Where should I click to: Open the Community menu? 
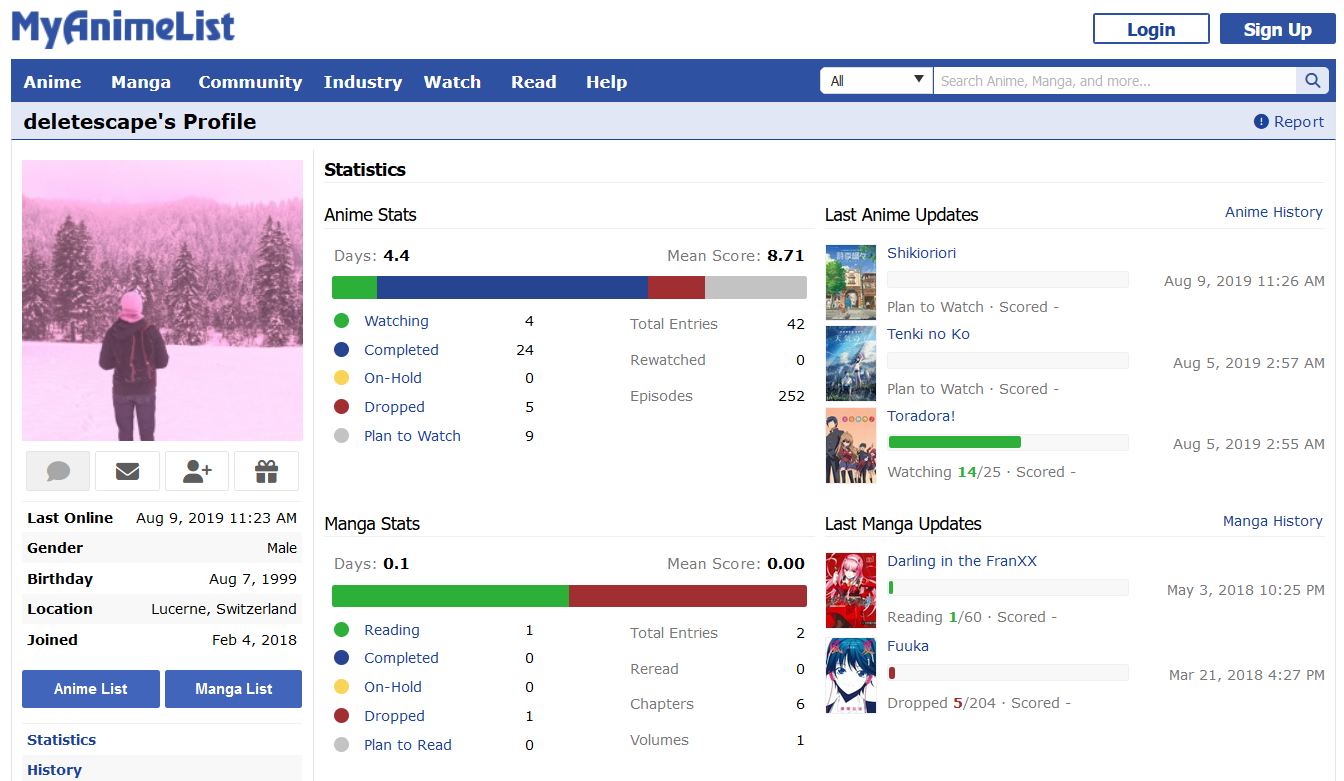(250, 82)
